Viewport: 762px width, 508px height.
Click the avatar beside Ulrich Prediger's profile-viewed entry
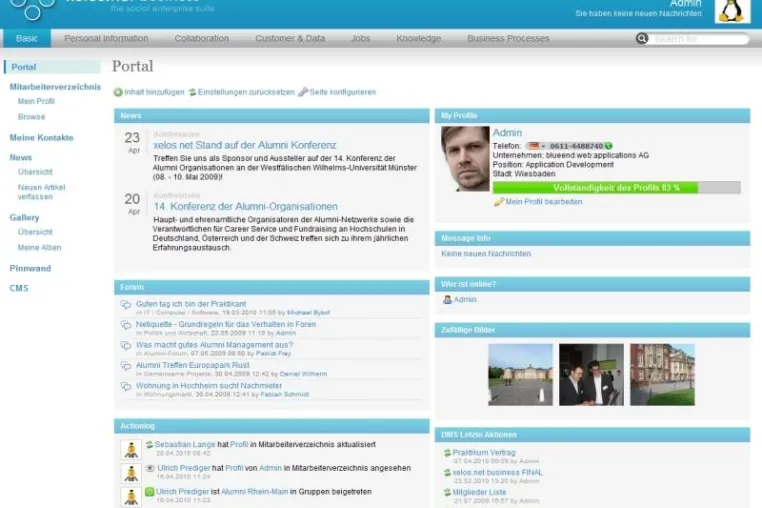tap(131, 473)
